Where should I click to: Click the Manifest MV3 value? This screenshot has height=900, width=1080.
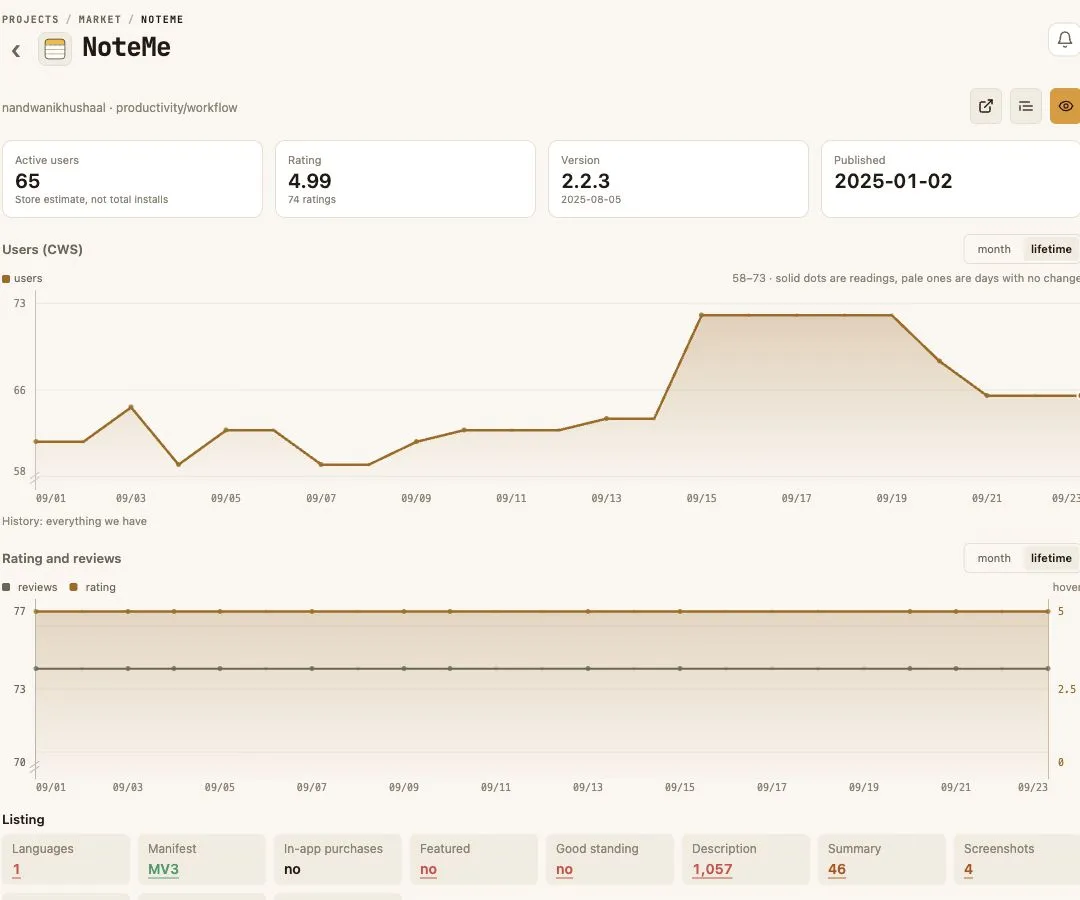tap(163, 870)
